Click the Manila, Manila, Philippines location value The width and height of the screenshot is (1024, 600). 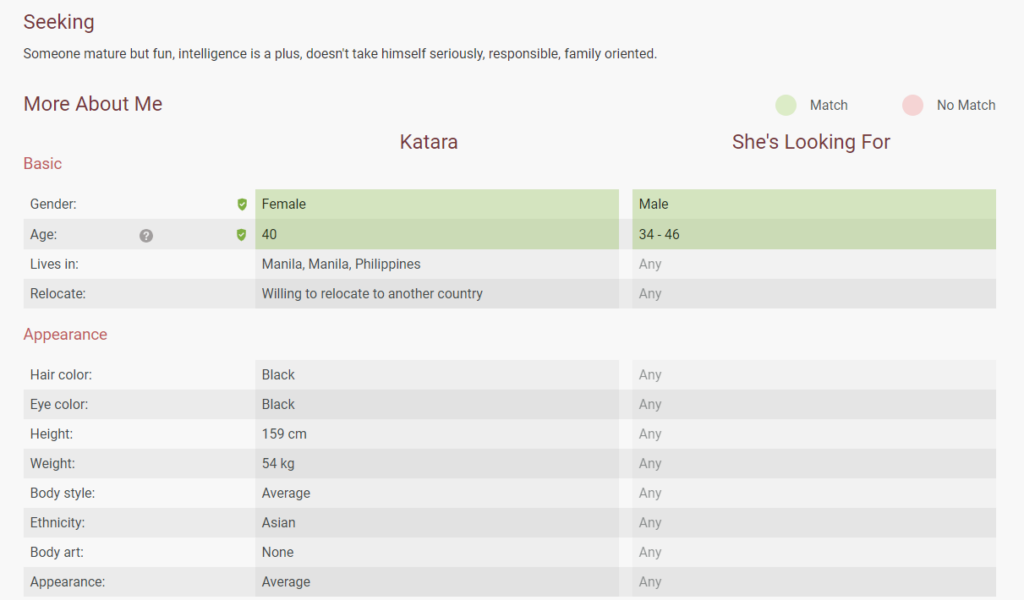pos(341,264)
